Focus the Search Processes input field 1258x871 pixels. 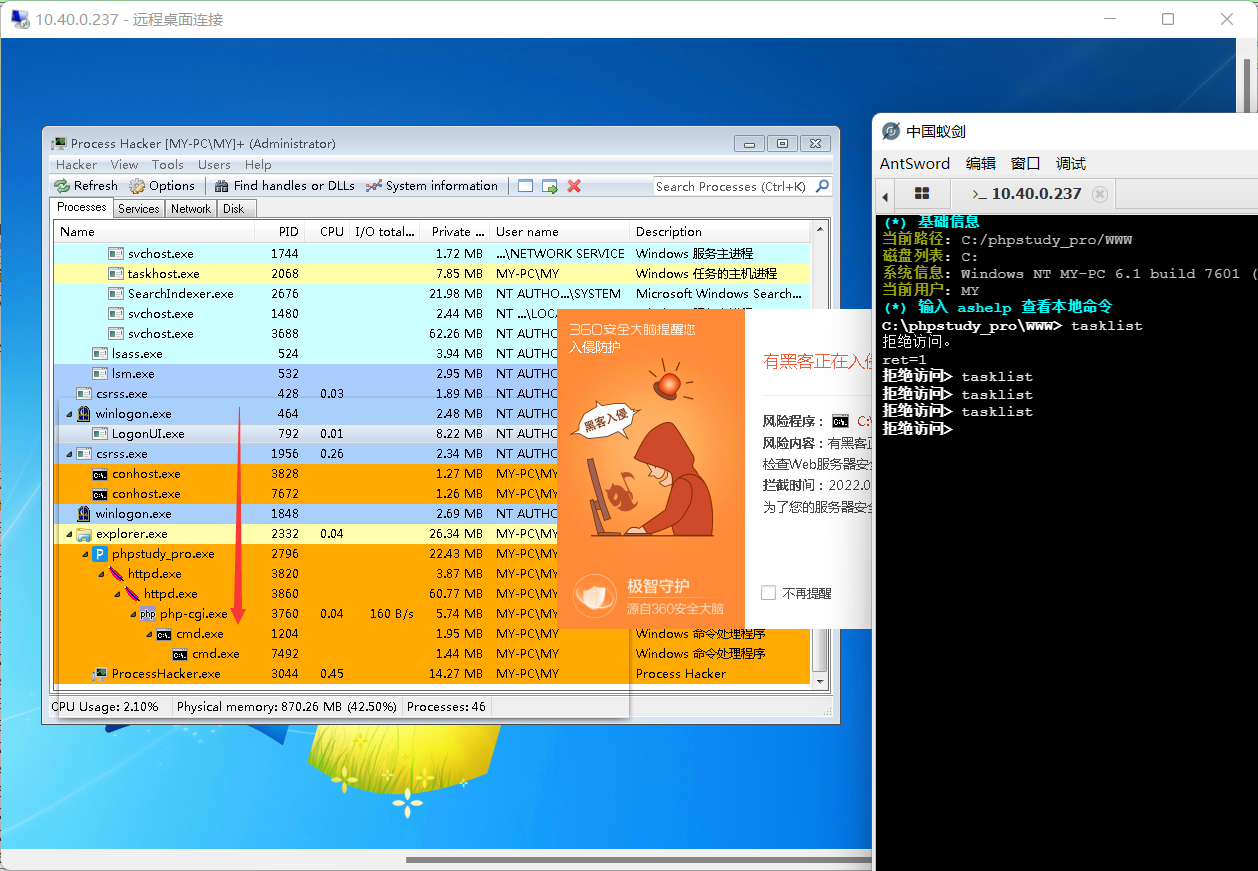click(733, 186)
